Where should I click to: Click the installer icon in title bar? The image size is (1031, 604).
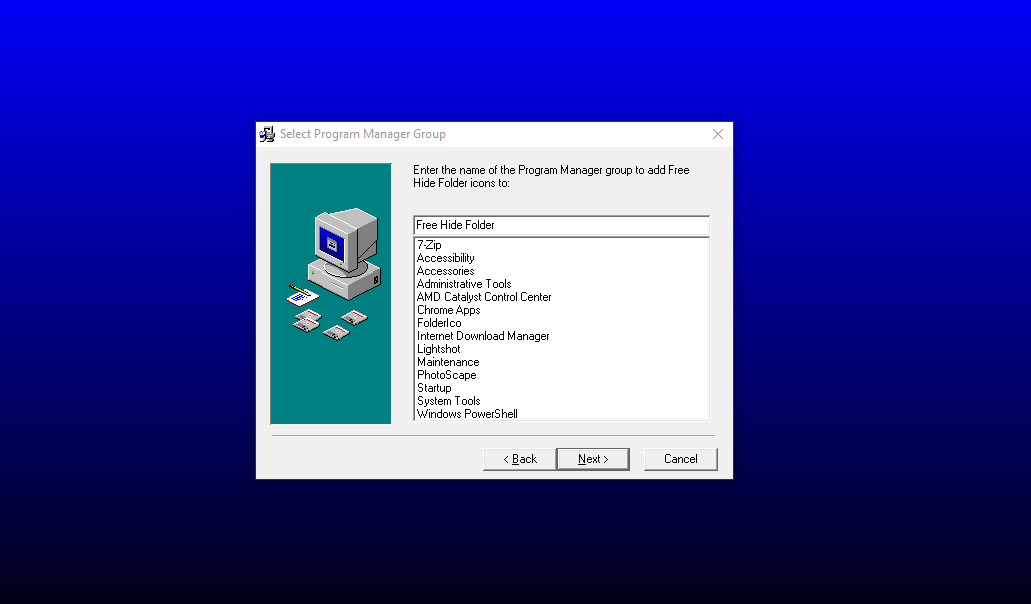[267, 134]
